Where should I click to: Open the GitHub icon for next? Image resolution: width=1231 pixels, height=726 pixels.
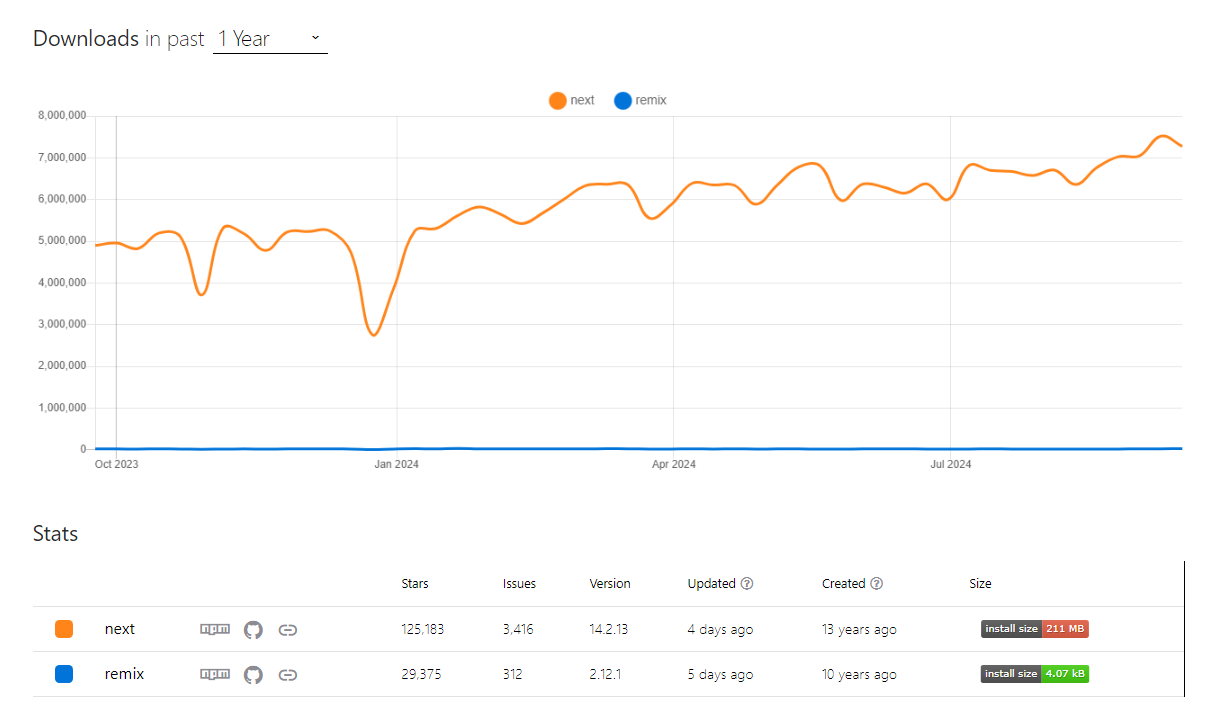click(x=253, y=630)
